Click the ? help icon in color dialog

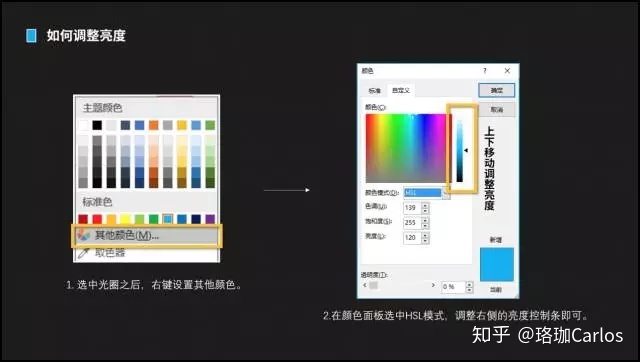tap(484, 71)
